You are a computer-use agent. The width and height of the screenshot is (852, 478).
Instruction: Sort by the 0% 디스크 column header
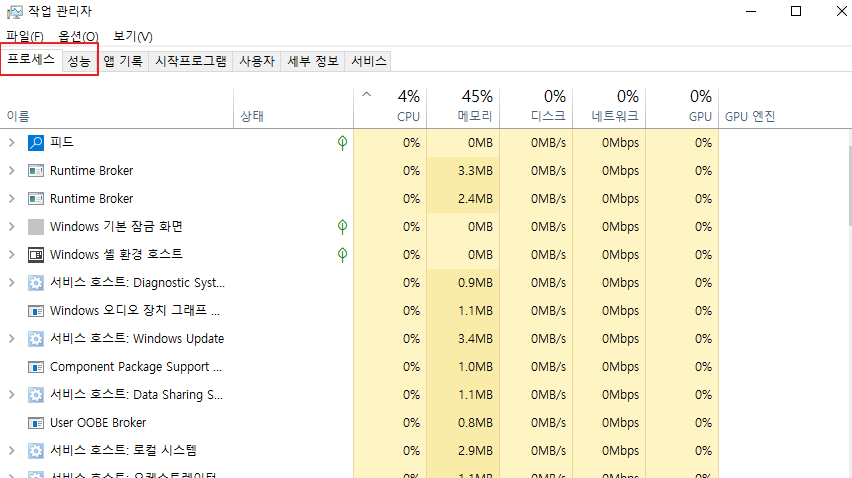536,108
